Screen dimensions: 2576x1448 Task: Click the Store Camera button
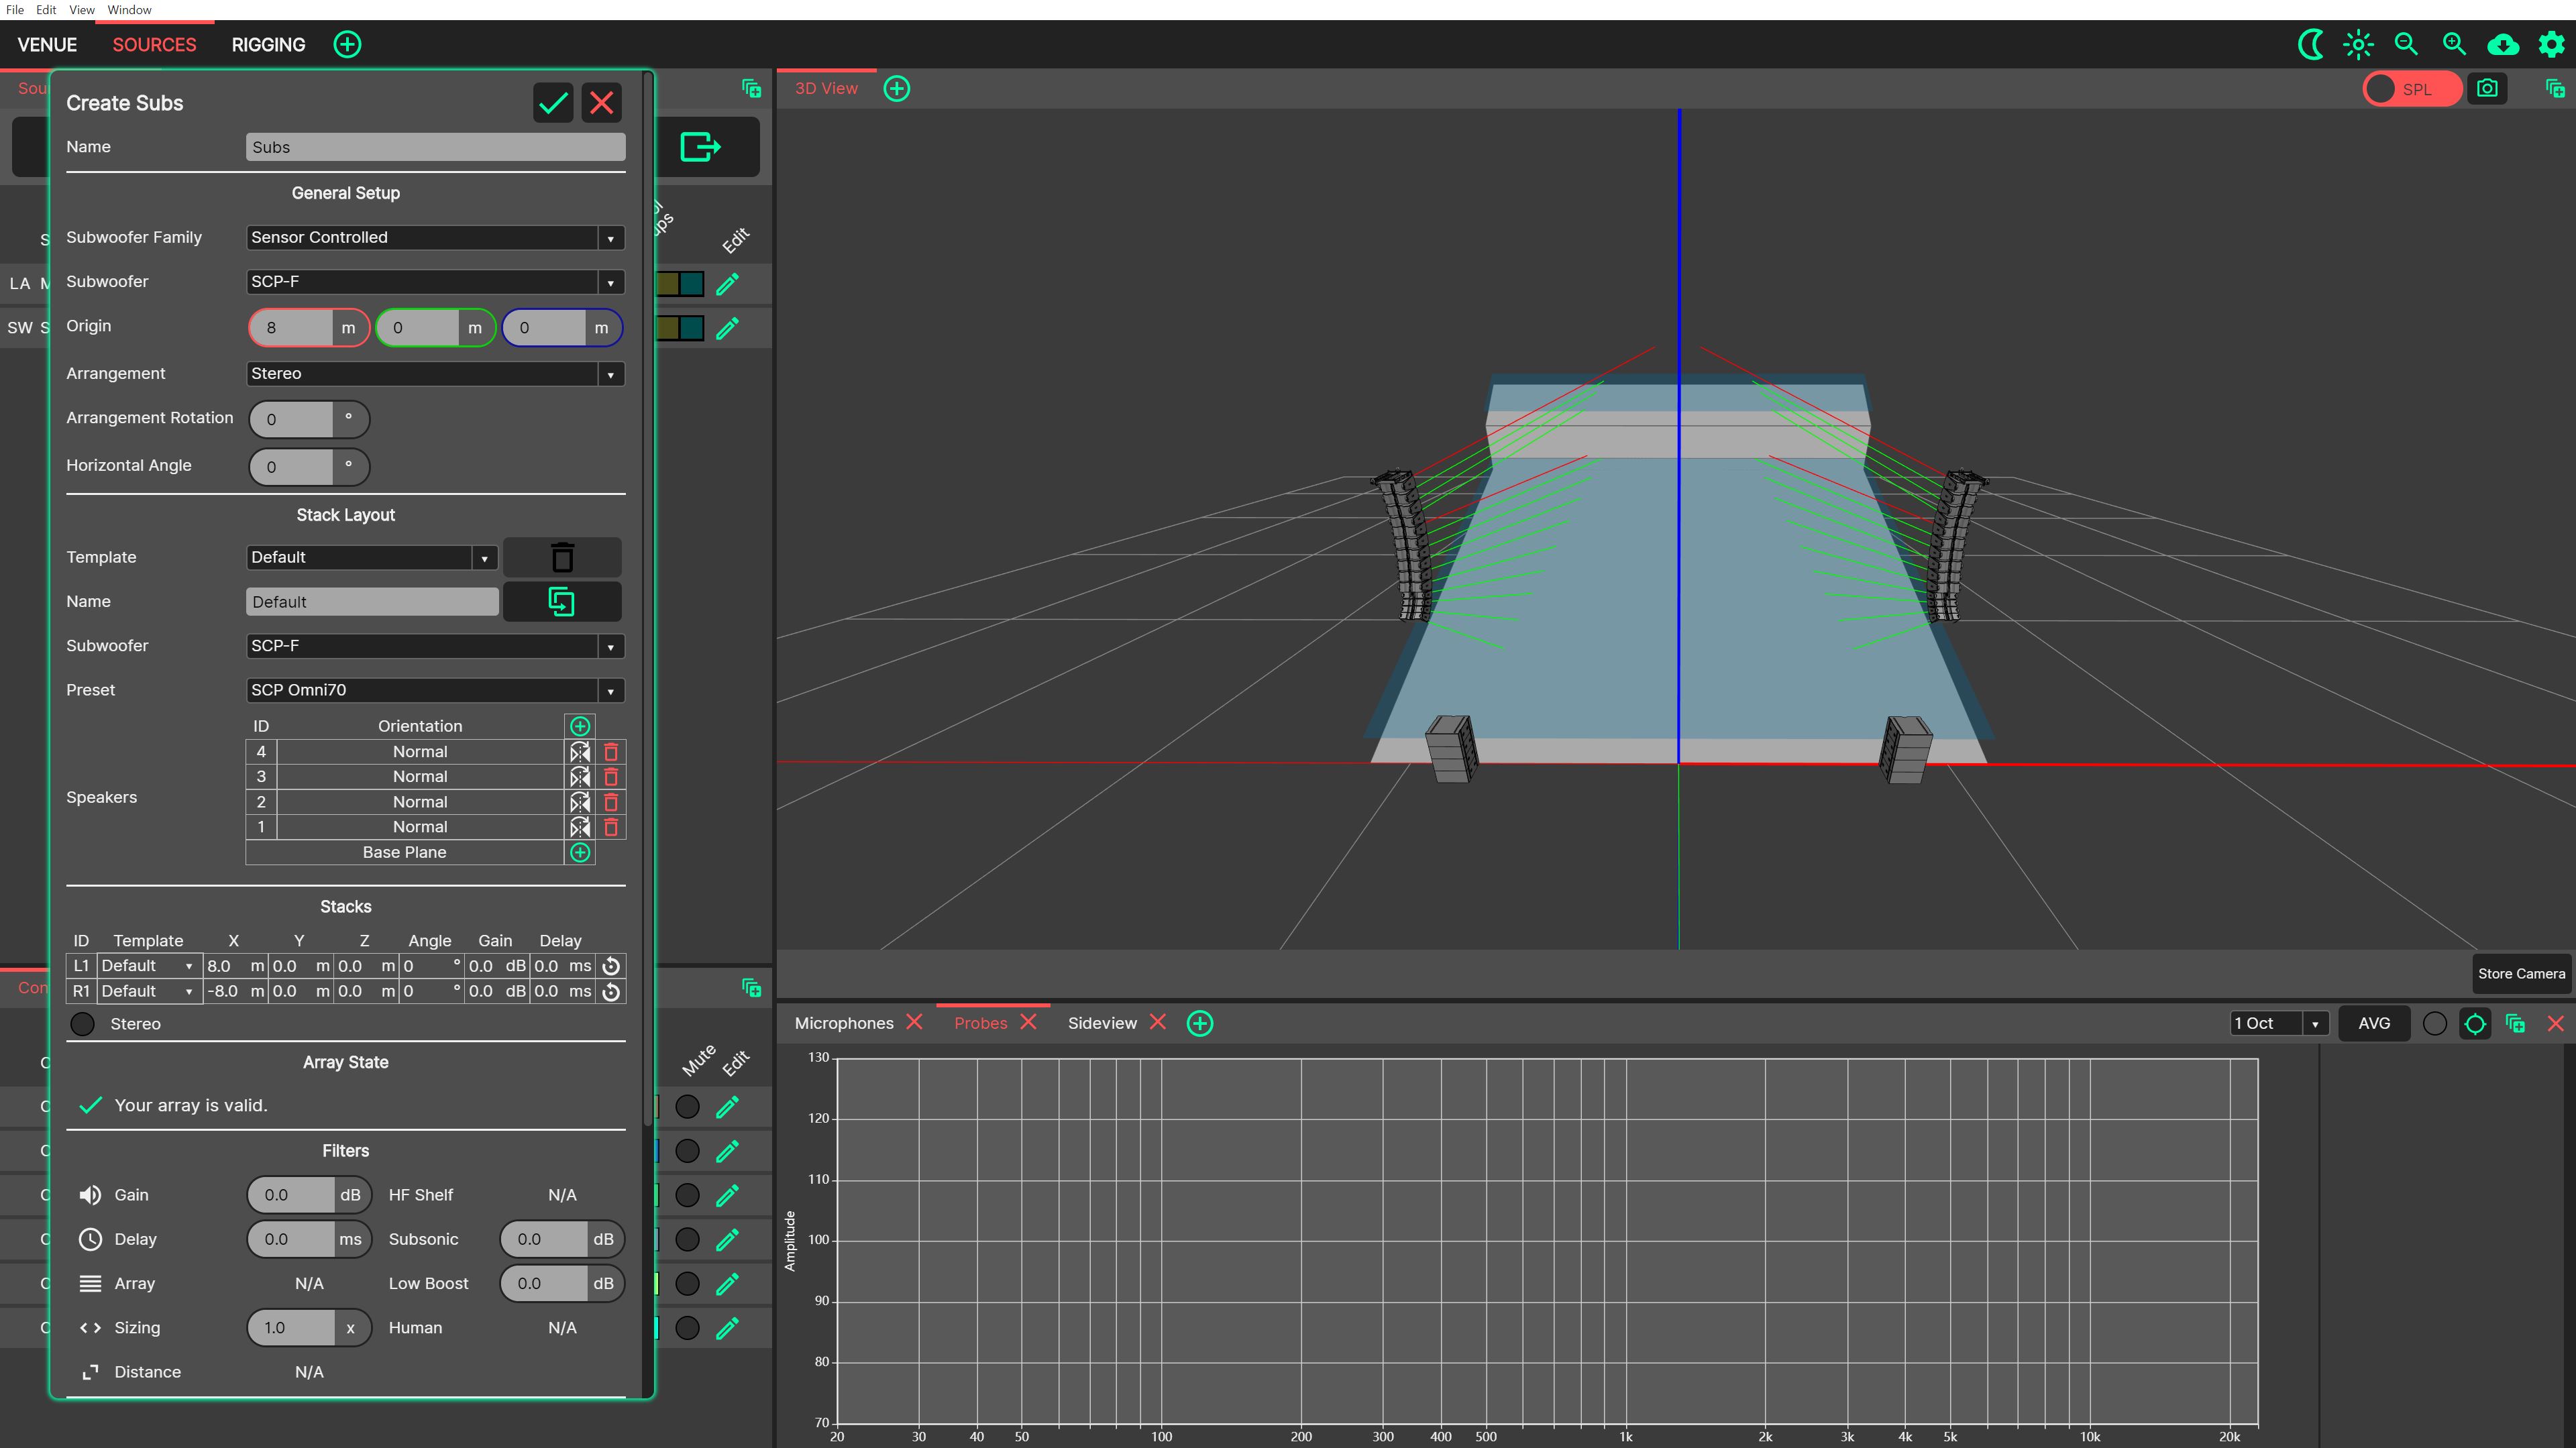click(x=2520, y=974)
